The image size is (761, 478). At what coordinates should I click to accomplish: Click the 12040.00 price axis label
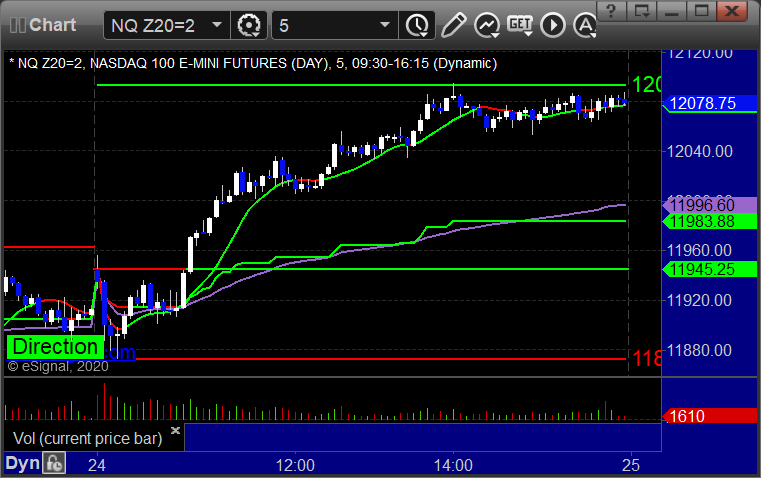point(699,151)
